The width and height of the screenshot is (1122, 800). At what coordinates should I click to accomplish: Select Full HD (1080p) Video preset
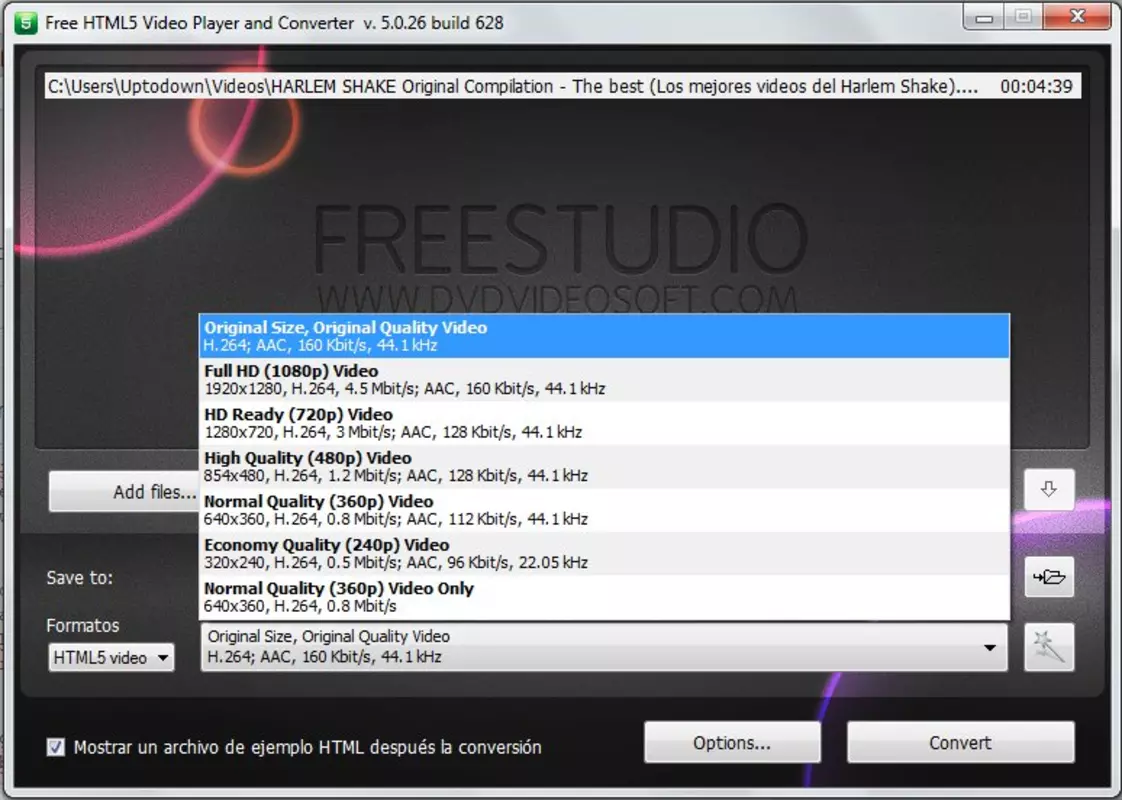click(x=604, y=380)
